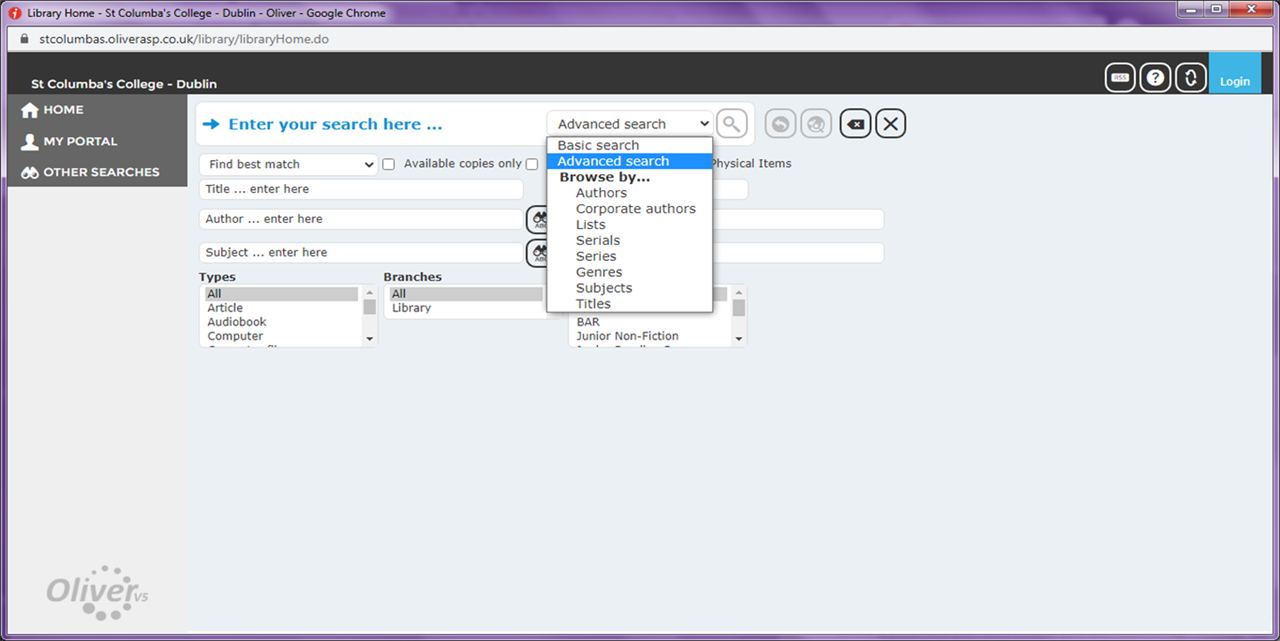The image size is (1280, 641).
Task: Choose Basic search from dropdown list
Action: [x=630, y=145]
